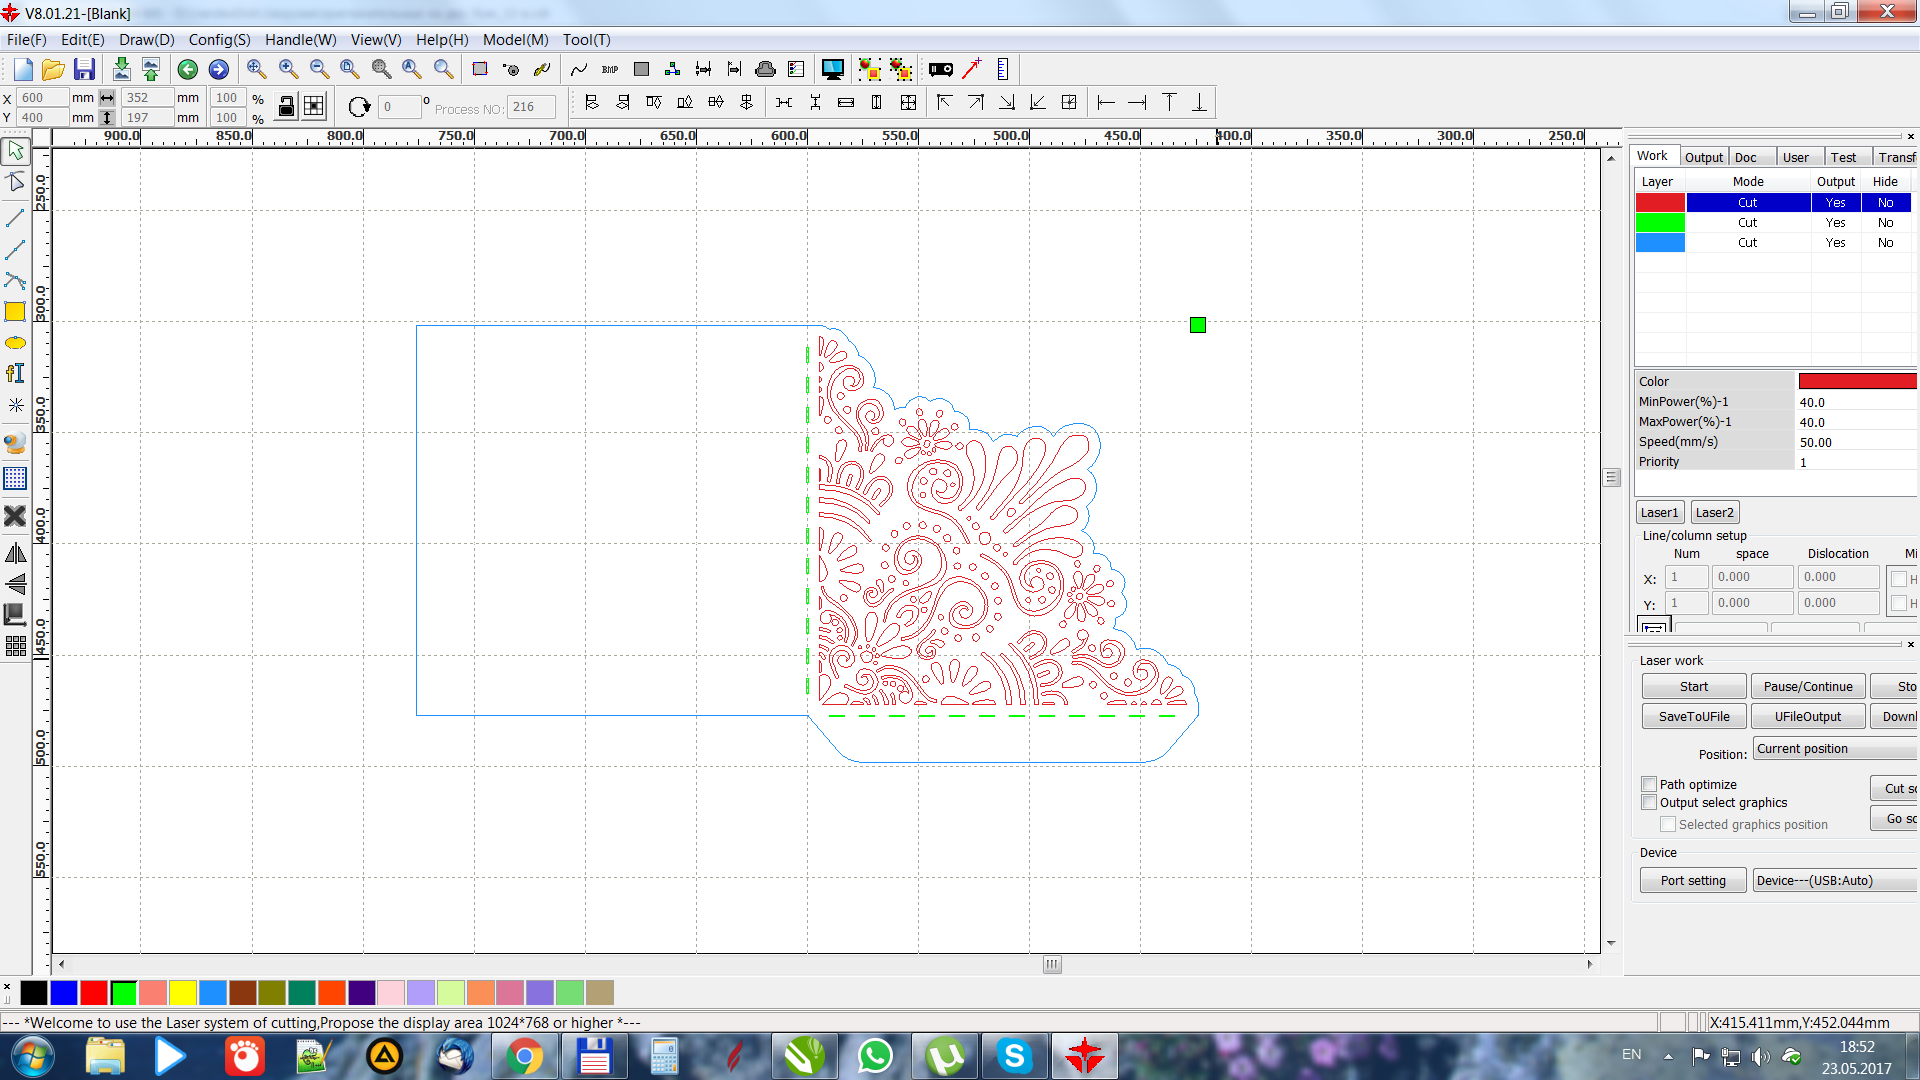Pick the yellow swatch in color palette
This screenshot has height=1080, width=1920.
(x=182, y=993)
